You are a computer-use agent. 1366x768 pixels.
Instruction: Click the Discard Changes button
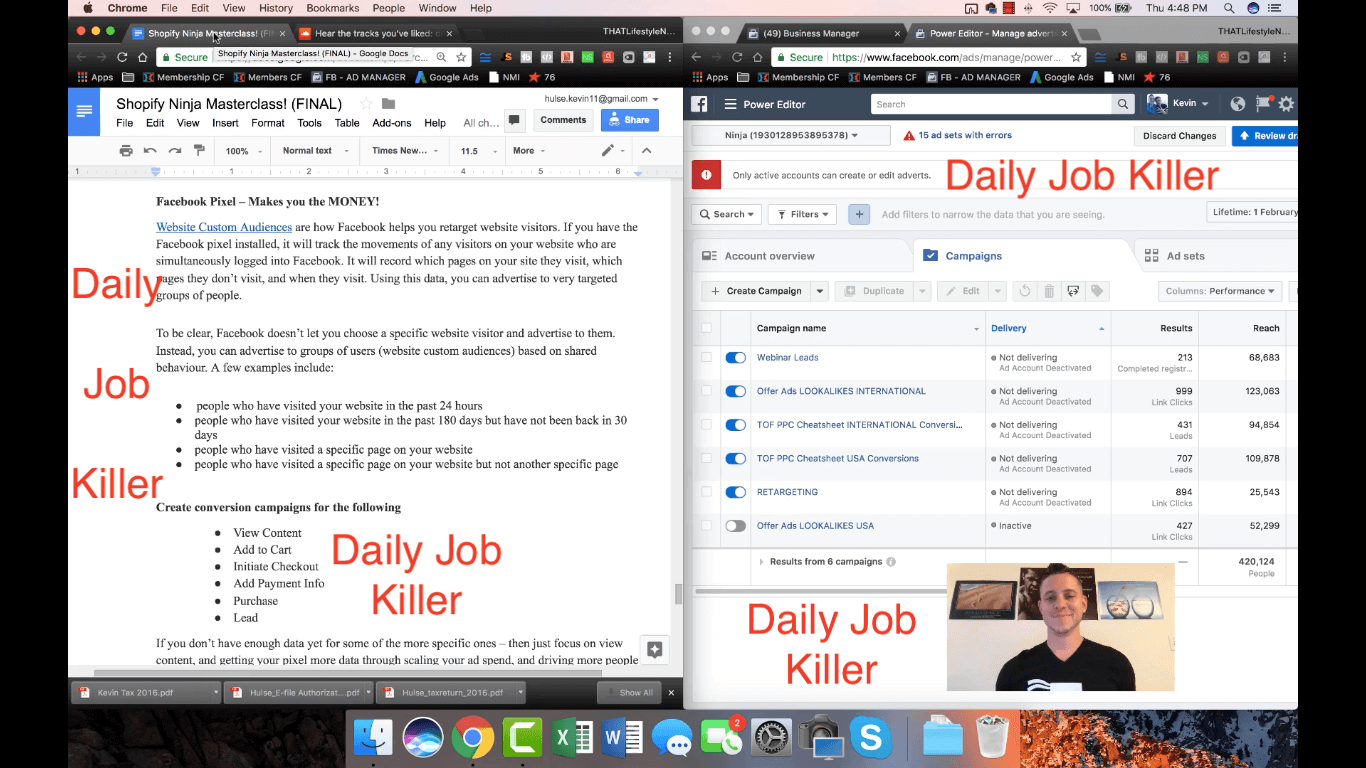coord(1180,136)
